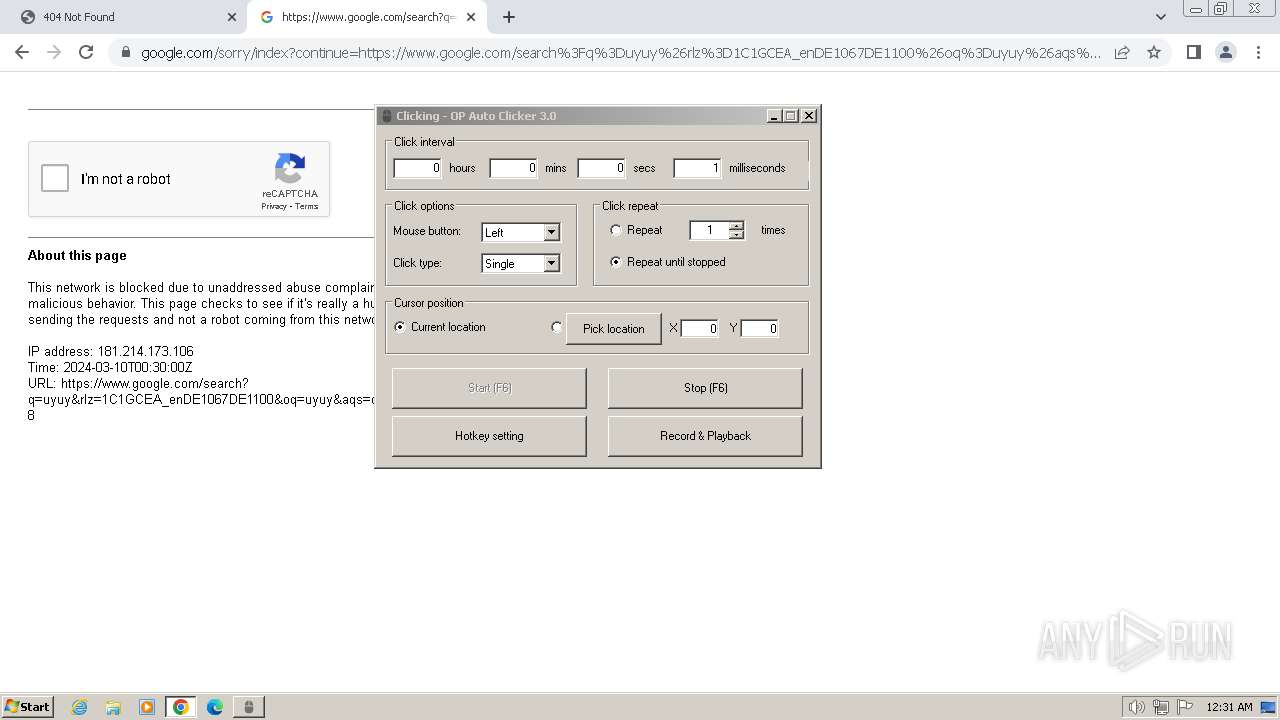
Task: Increase repeat count with up arrow
Action: click(737, 225)
